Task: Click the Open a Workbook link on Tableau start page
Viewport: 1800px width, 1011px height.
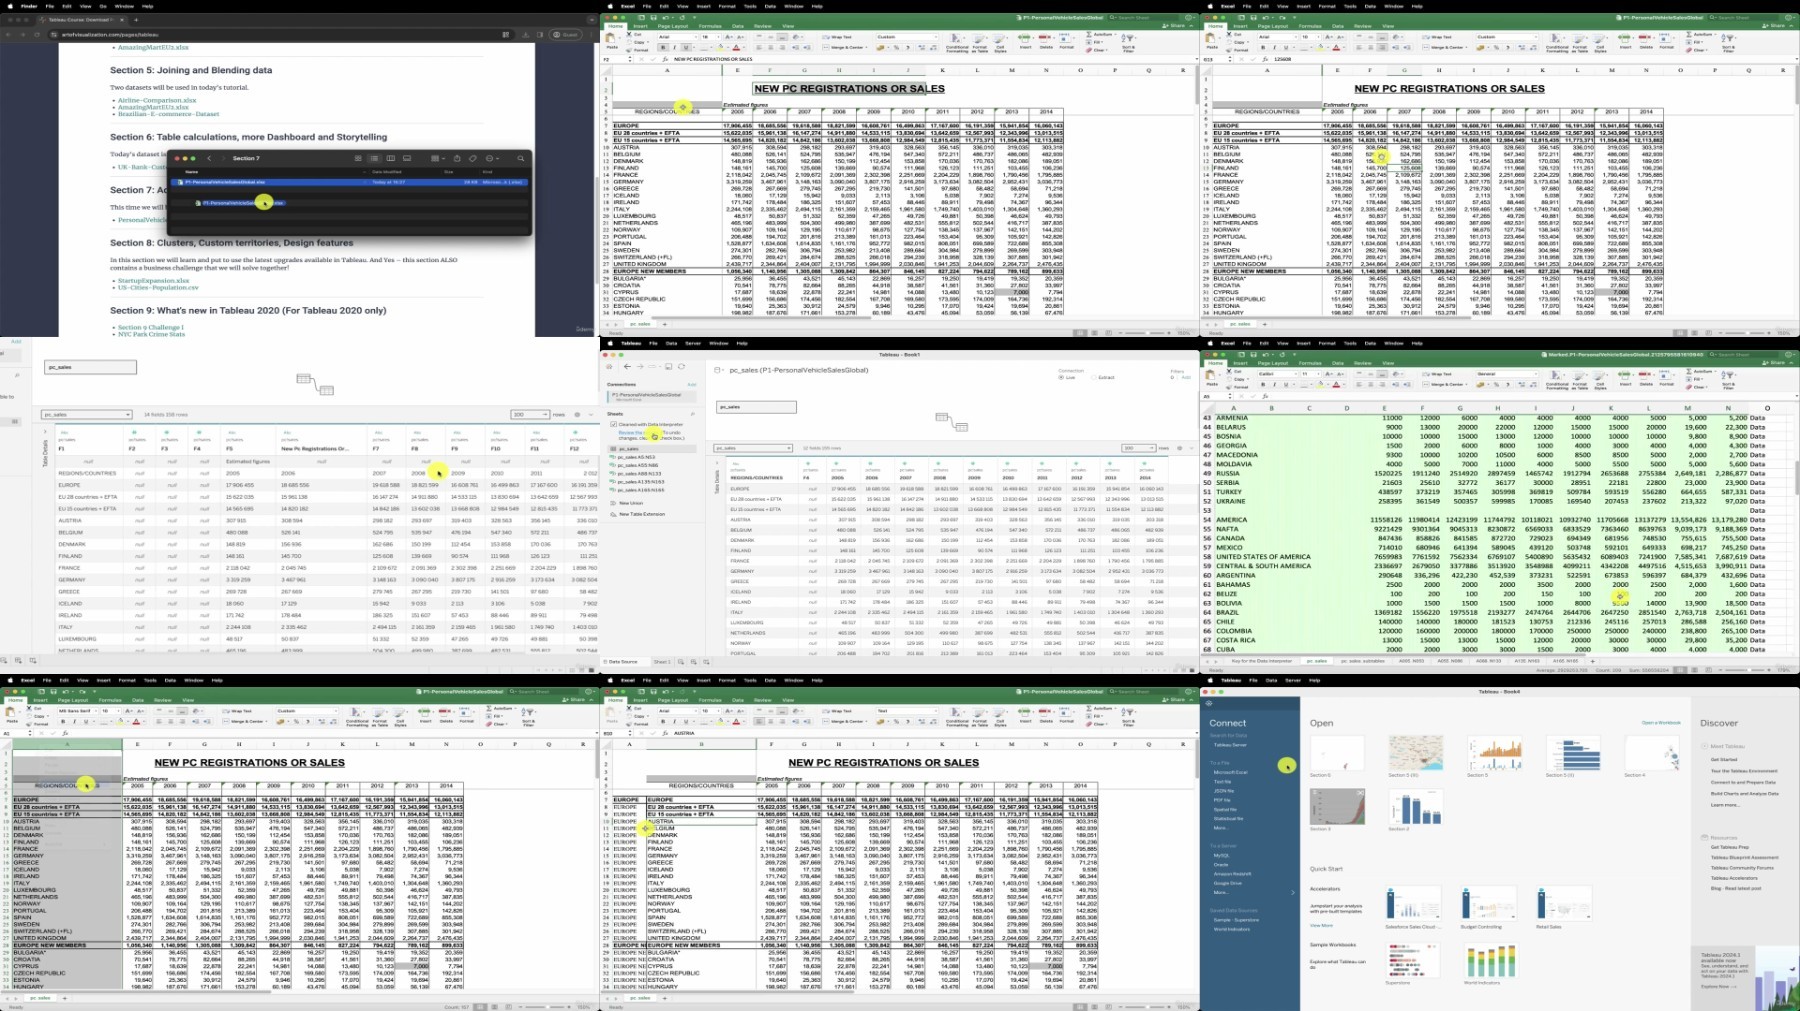Action: point(1661,722)
